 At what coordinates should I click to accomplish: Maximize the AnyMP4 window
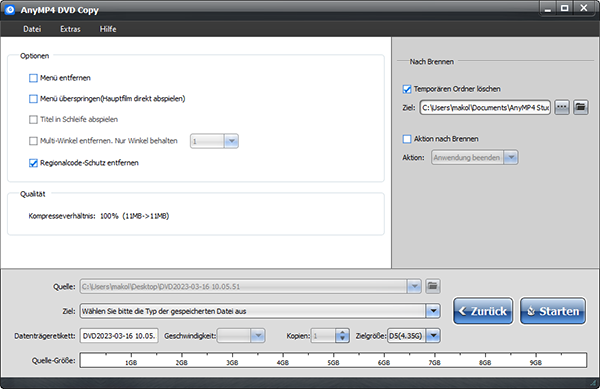564,8
